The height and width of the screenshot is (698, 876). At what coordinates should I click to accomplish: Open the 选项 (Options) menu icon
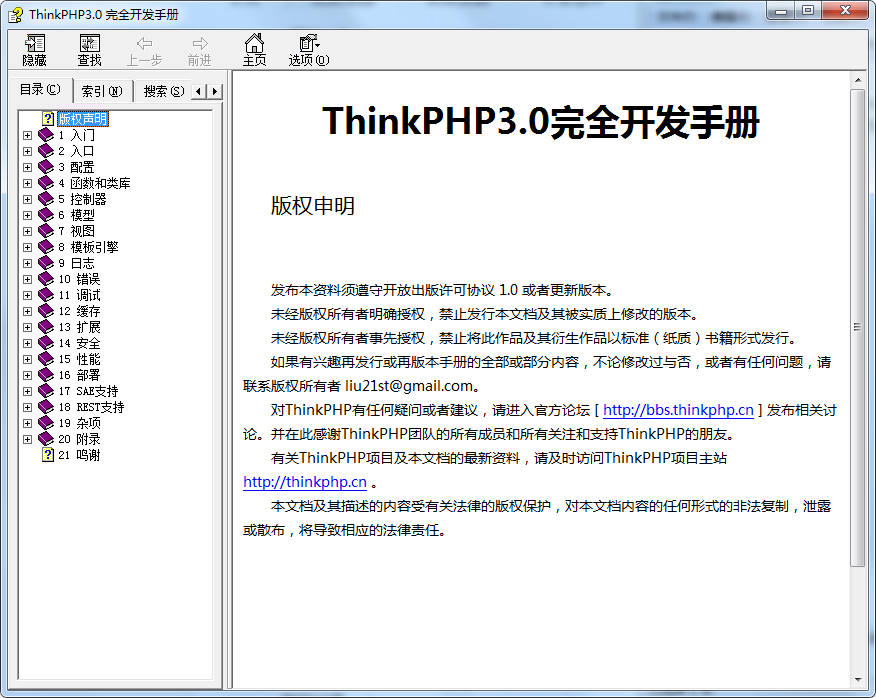click(x=307, y=49)
